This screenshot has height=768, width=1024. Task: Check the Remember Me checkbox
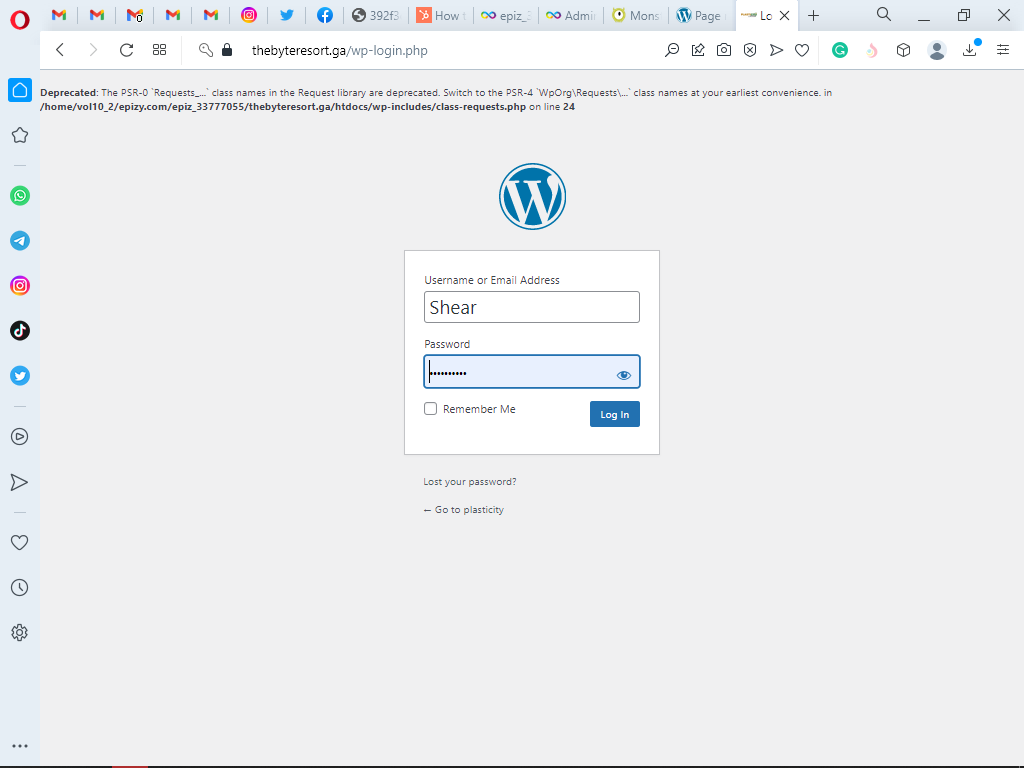[x=431, y=409]
